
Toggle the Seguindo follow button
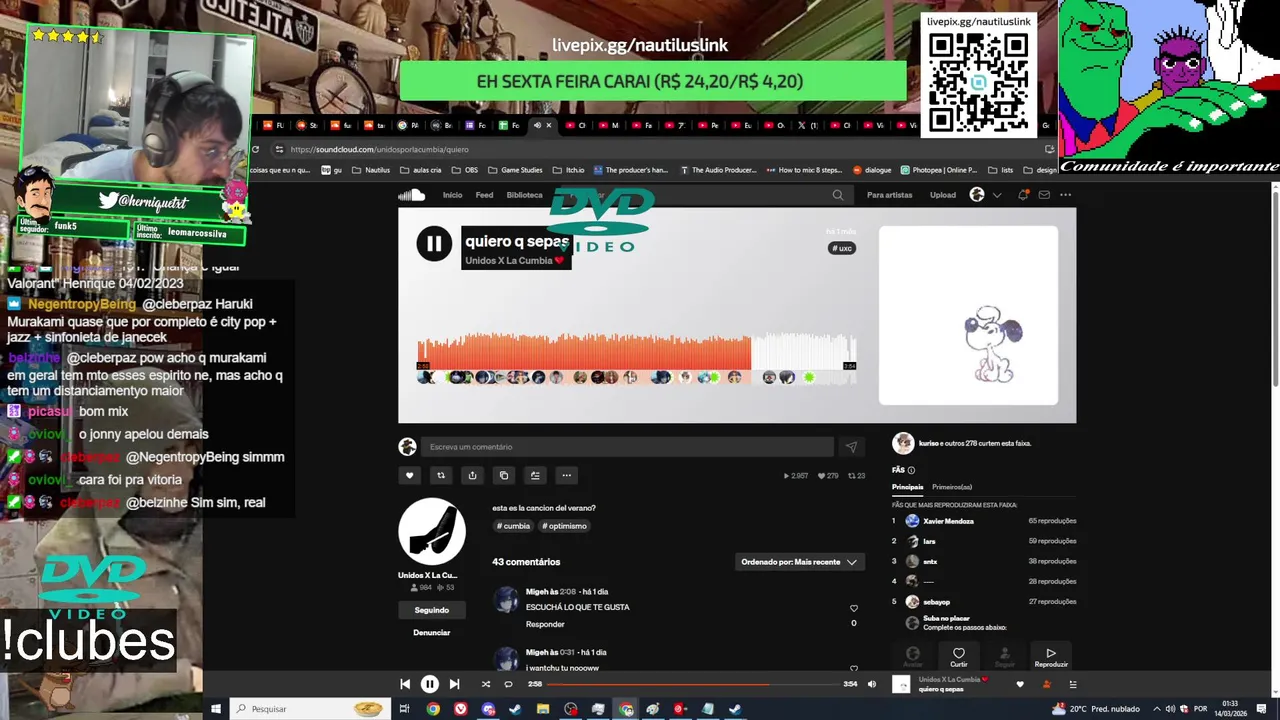pyautogui.click(x=432, y=610)
